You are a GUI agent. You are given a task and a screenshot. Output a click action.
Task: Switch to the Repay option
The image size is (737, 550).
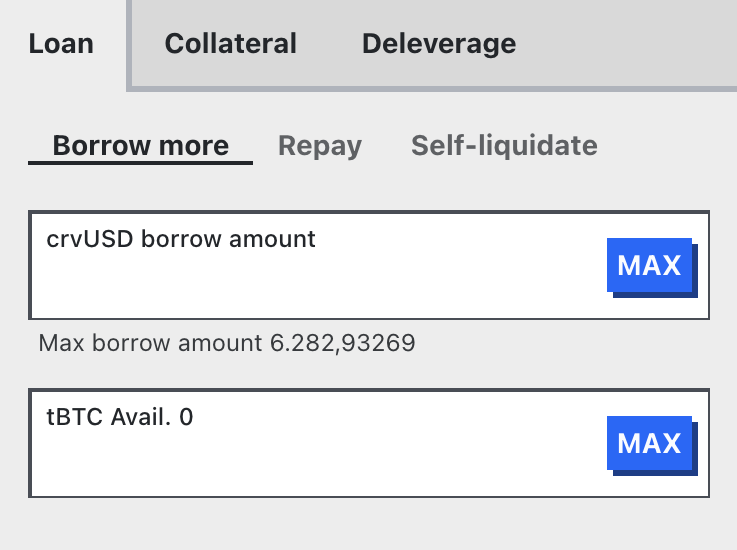click(319, 146)
